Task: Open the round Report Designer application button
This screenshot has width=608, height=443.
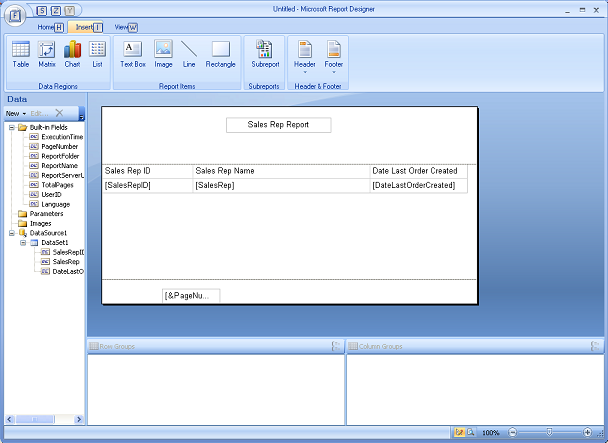Action: [x=15, y=16]
